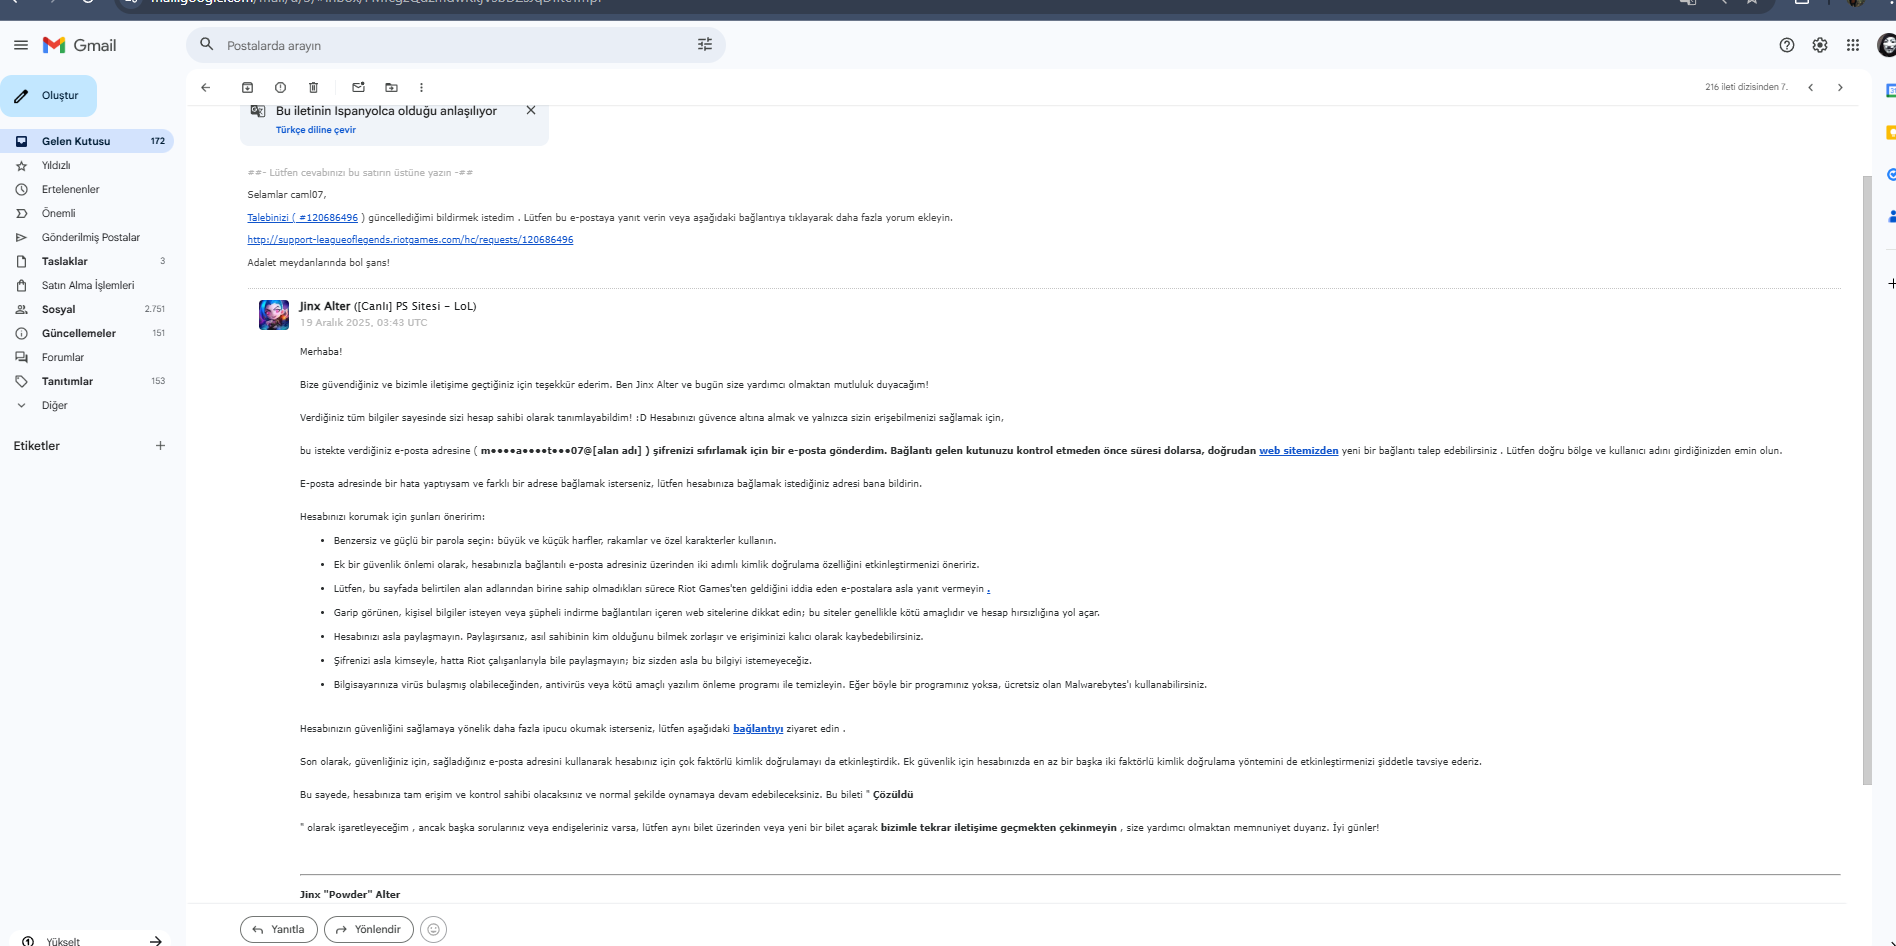Open bağlantıyı security tips link
This screenshot has width=1896, height=946.
[758, 729]
